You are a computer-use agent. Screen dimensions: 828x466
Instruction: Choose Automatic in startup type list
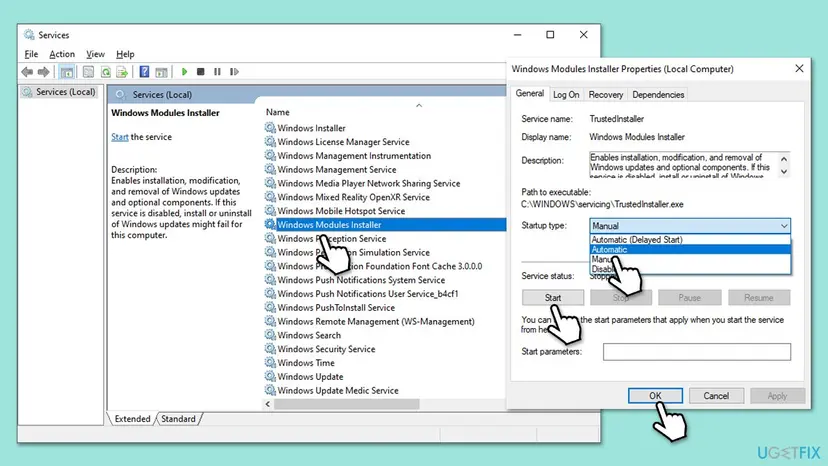(690, 249)
